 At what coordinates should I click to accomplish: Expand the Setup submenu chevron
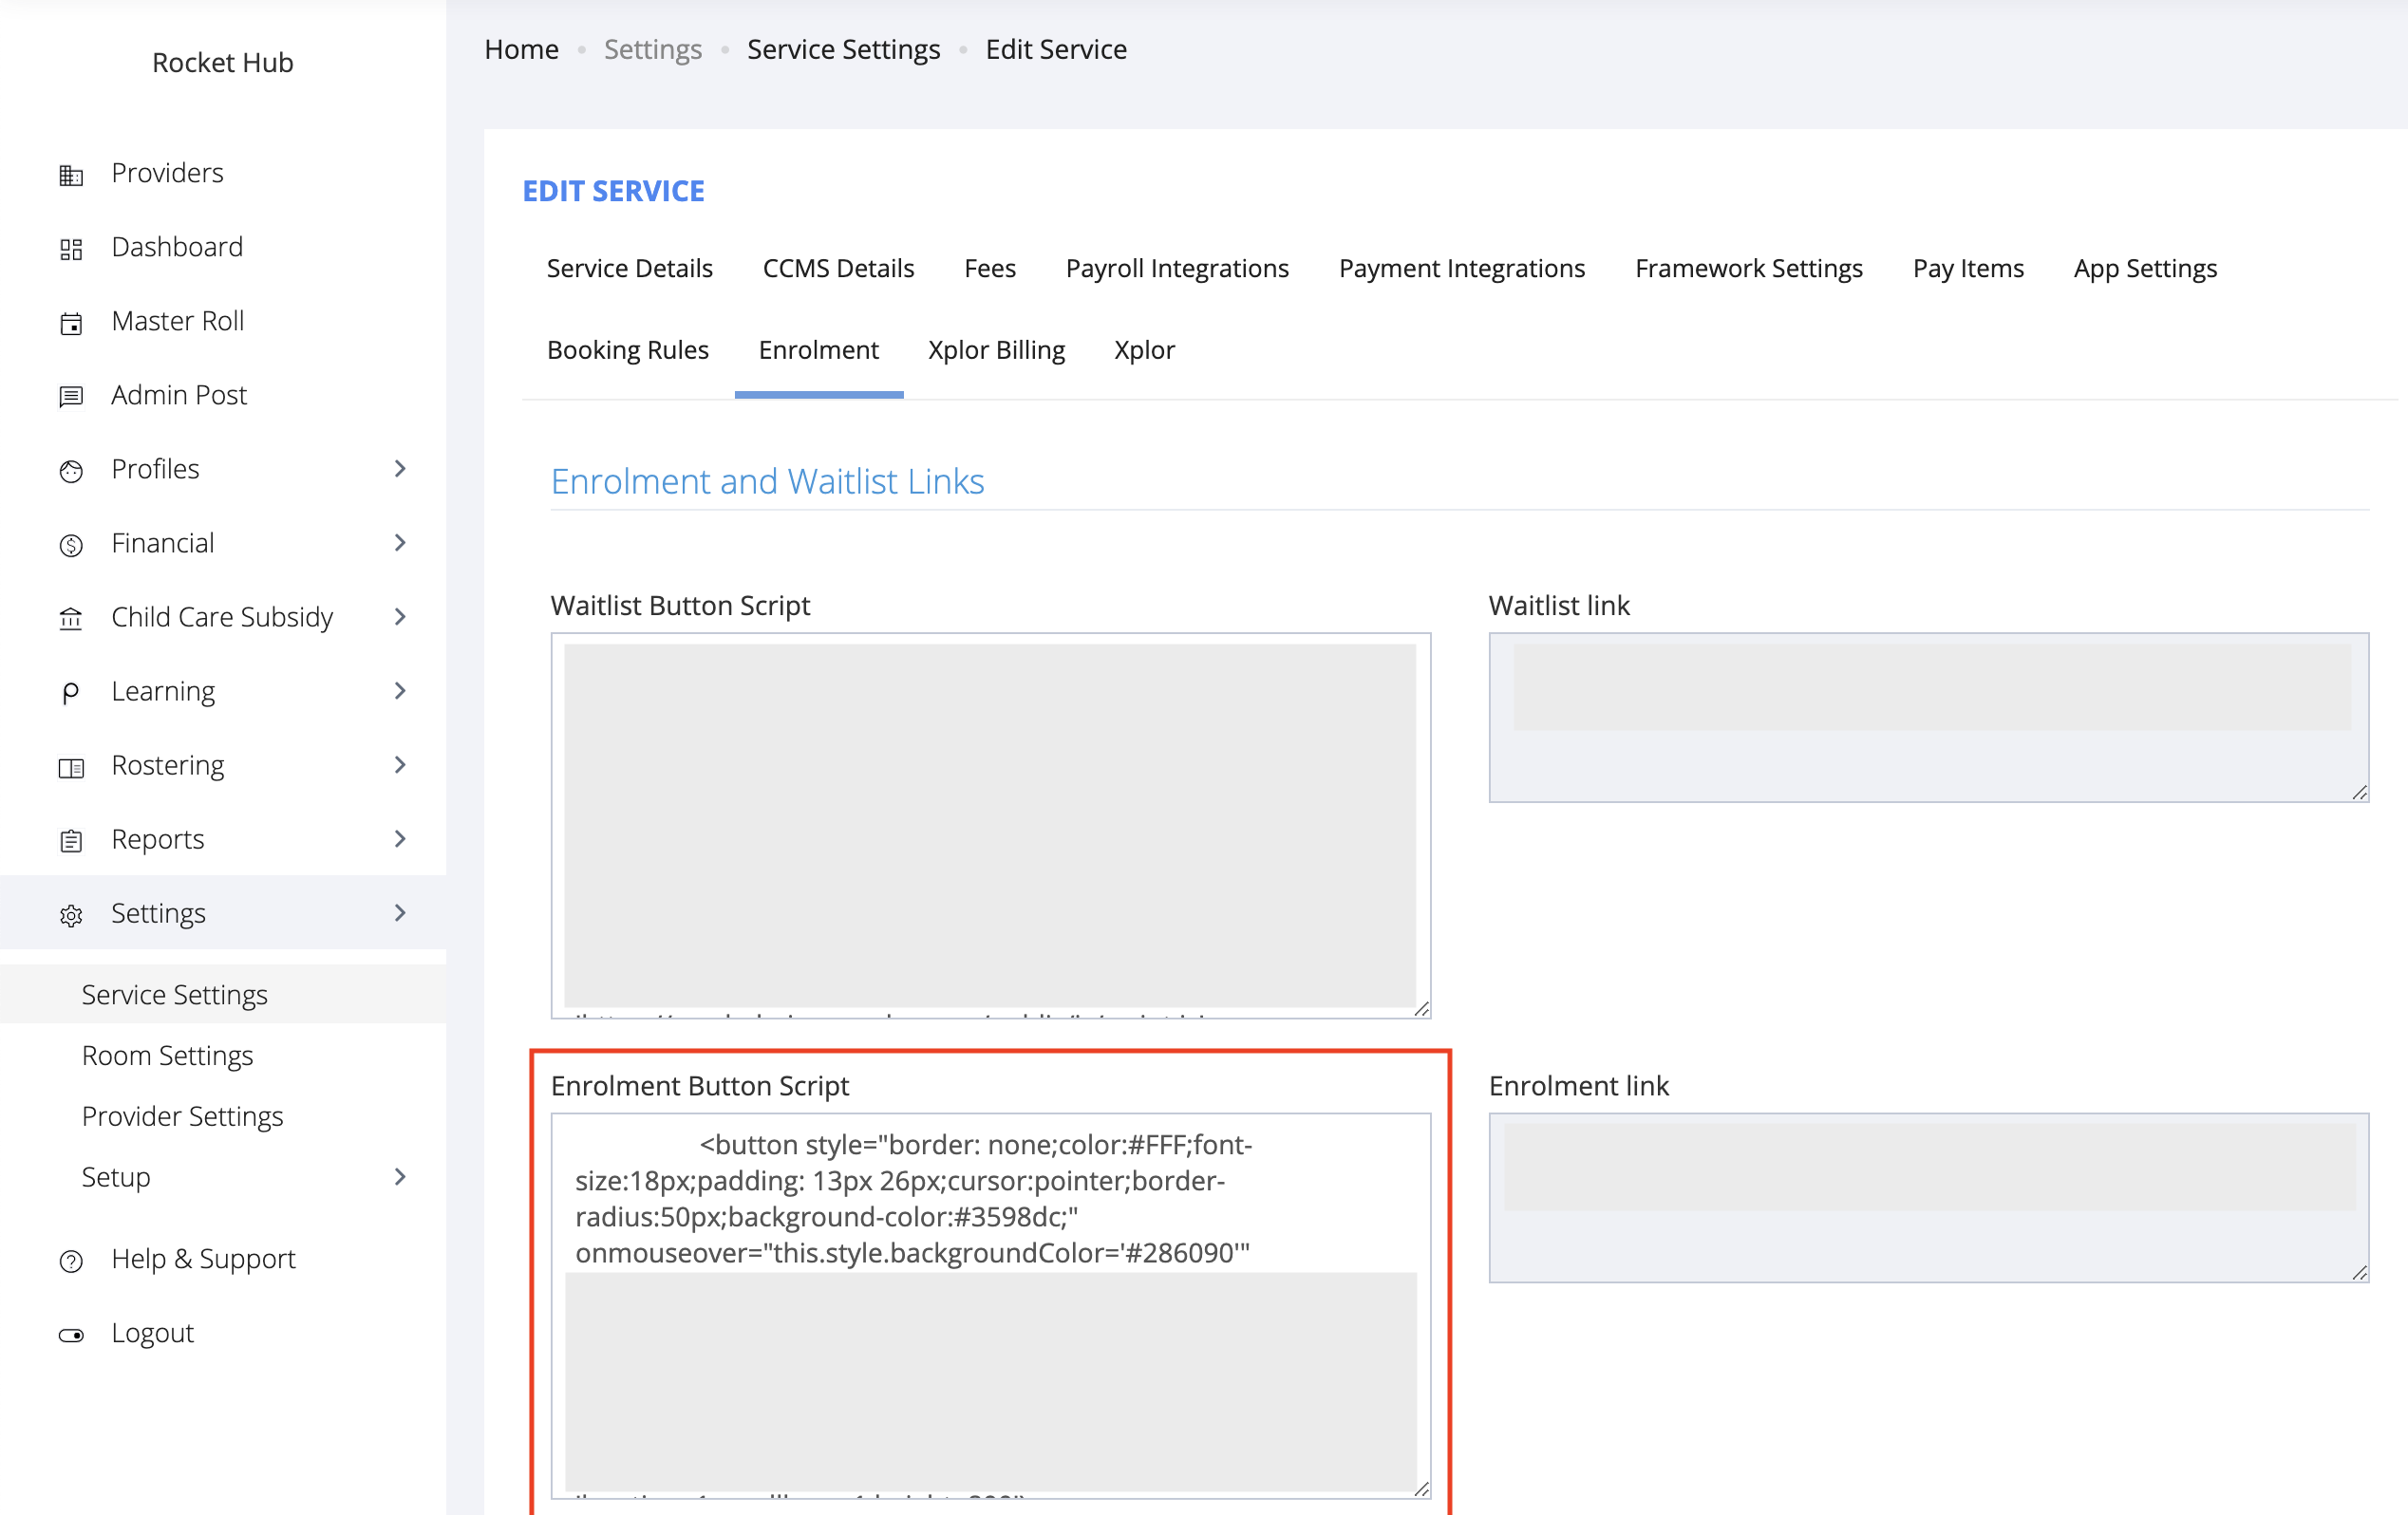400,1177
